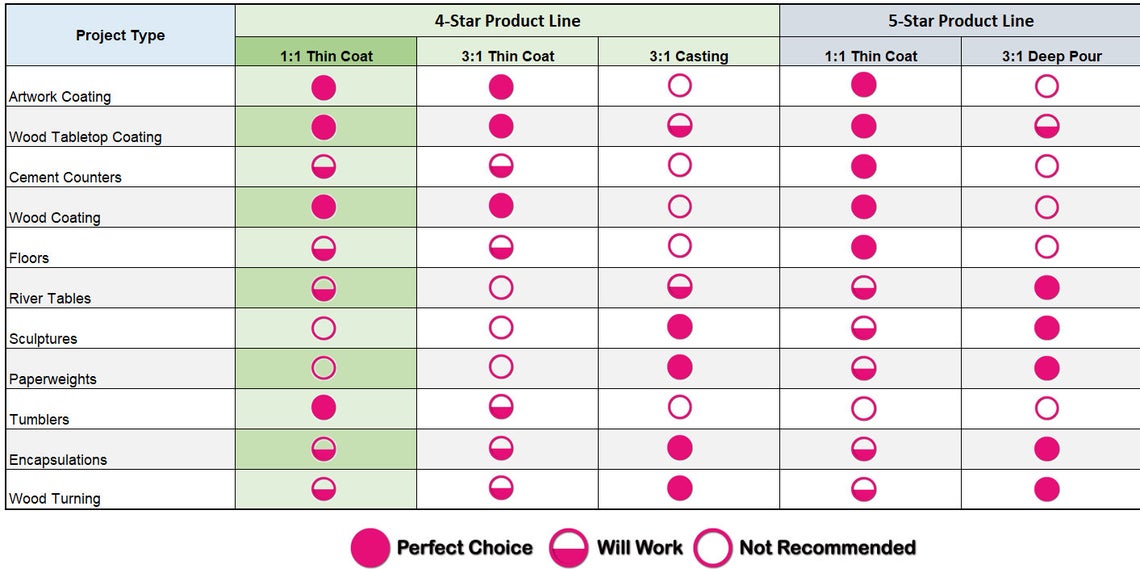This screenshot has width=1140, height=569.
Task: Pick the Cement Counters half circle under 3:1 Thin Coat
Action: click(501, 166)
